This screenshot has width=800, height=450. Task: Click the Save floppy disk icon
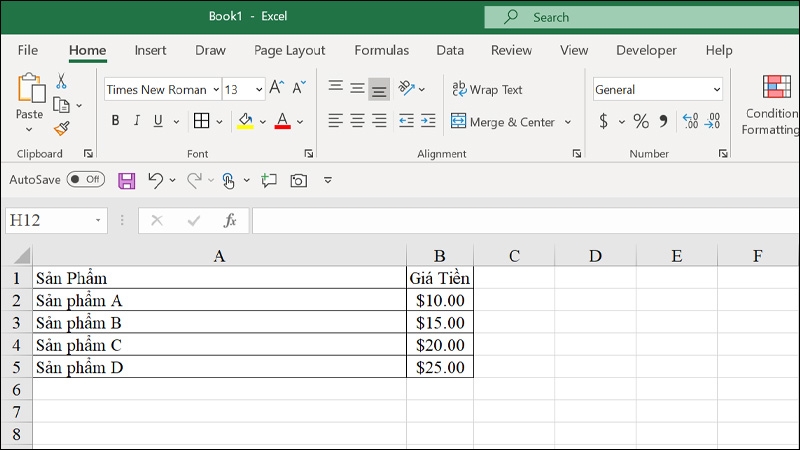[x=126, y=180]
